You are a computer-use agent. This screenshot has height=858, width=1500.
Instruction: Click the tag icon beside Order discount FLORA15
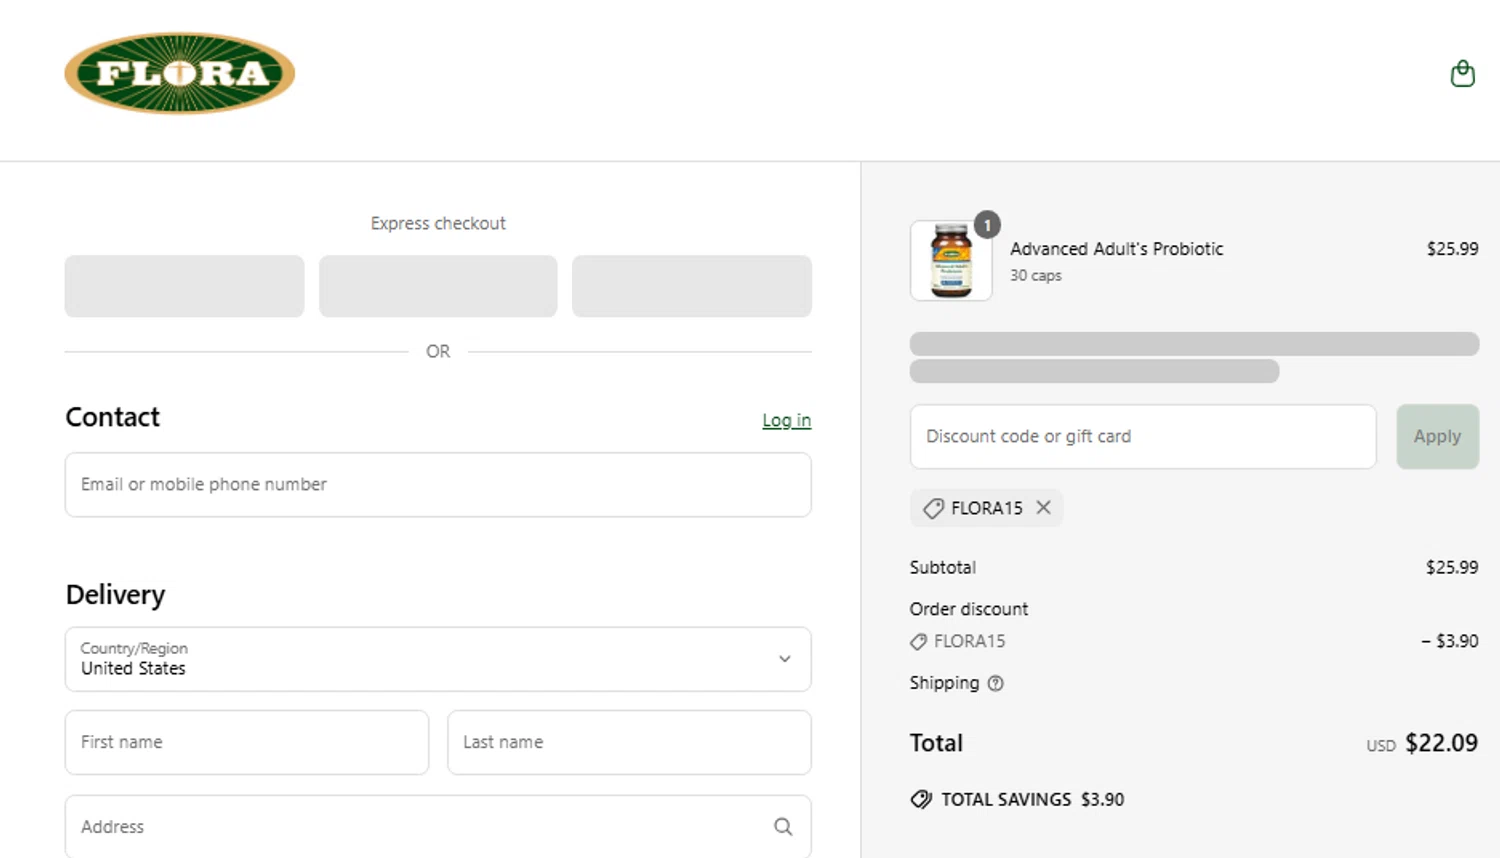click(x=918, y=642)
